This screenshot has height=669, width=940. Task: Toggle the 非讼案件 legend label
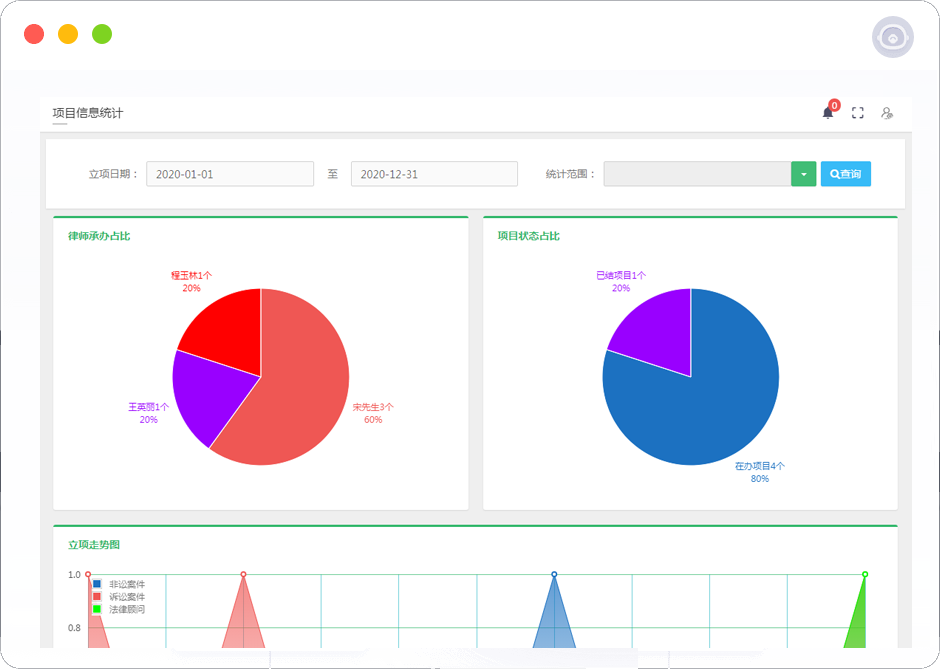coord(127,584)
